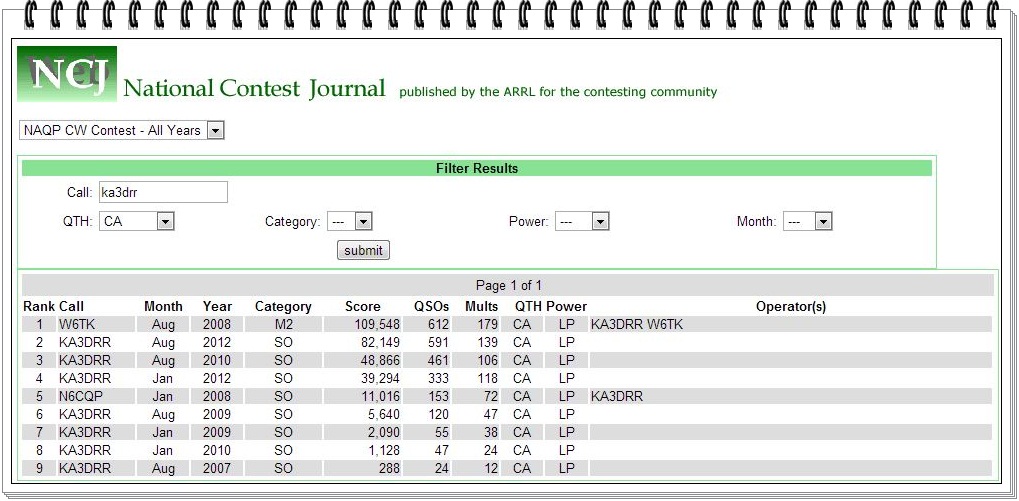1019x501 pixels.
Task: Expand the Category filter dropdown
Action: [349, 222]
